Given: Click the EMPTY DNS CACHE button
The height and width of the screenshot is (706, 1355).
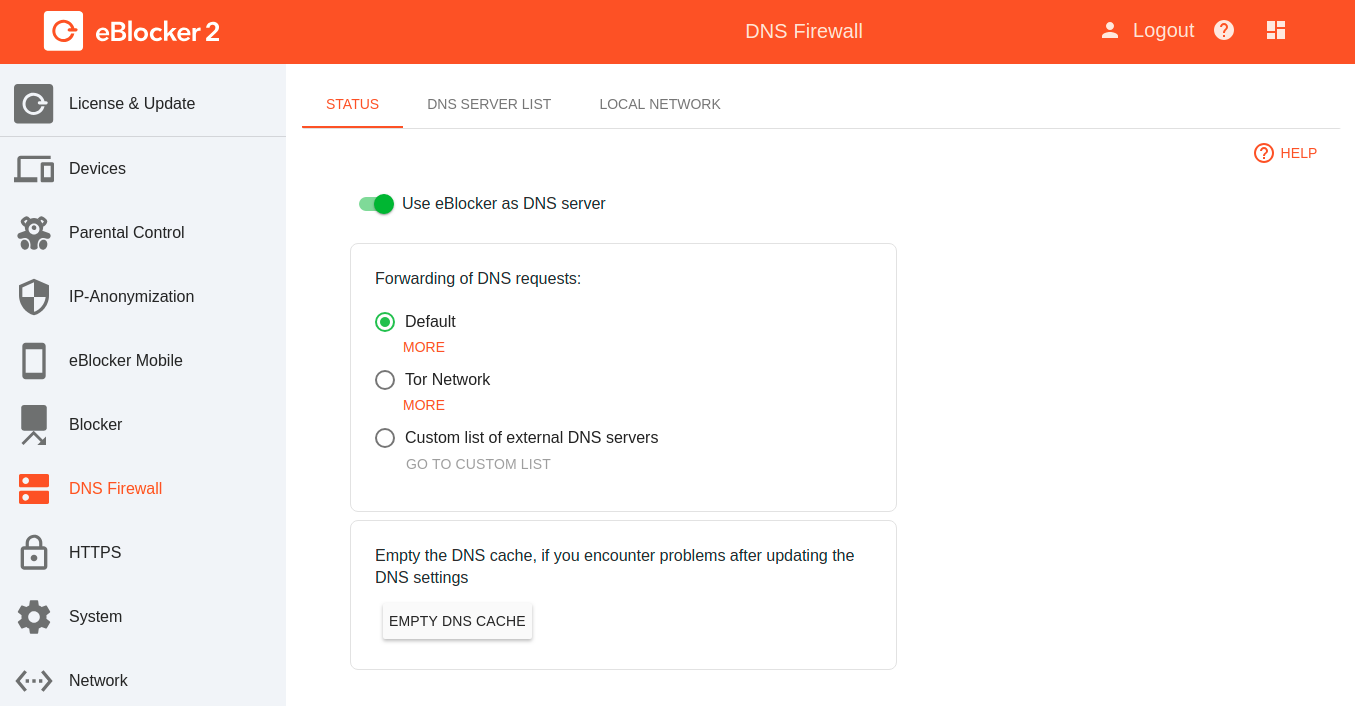Looking at the screenshot, I should click(457, 621).
